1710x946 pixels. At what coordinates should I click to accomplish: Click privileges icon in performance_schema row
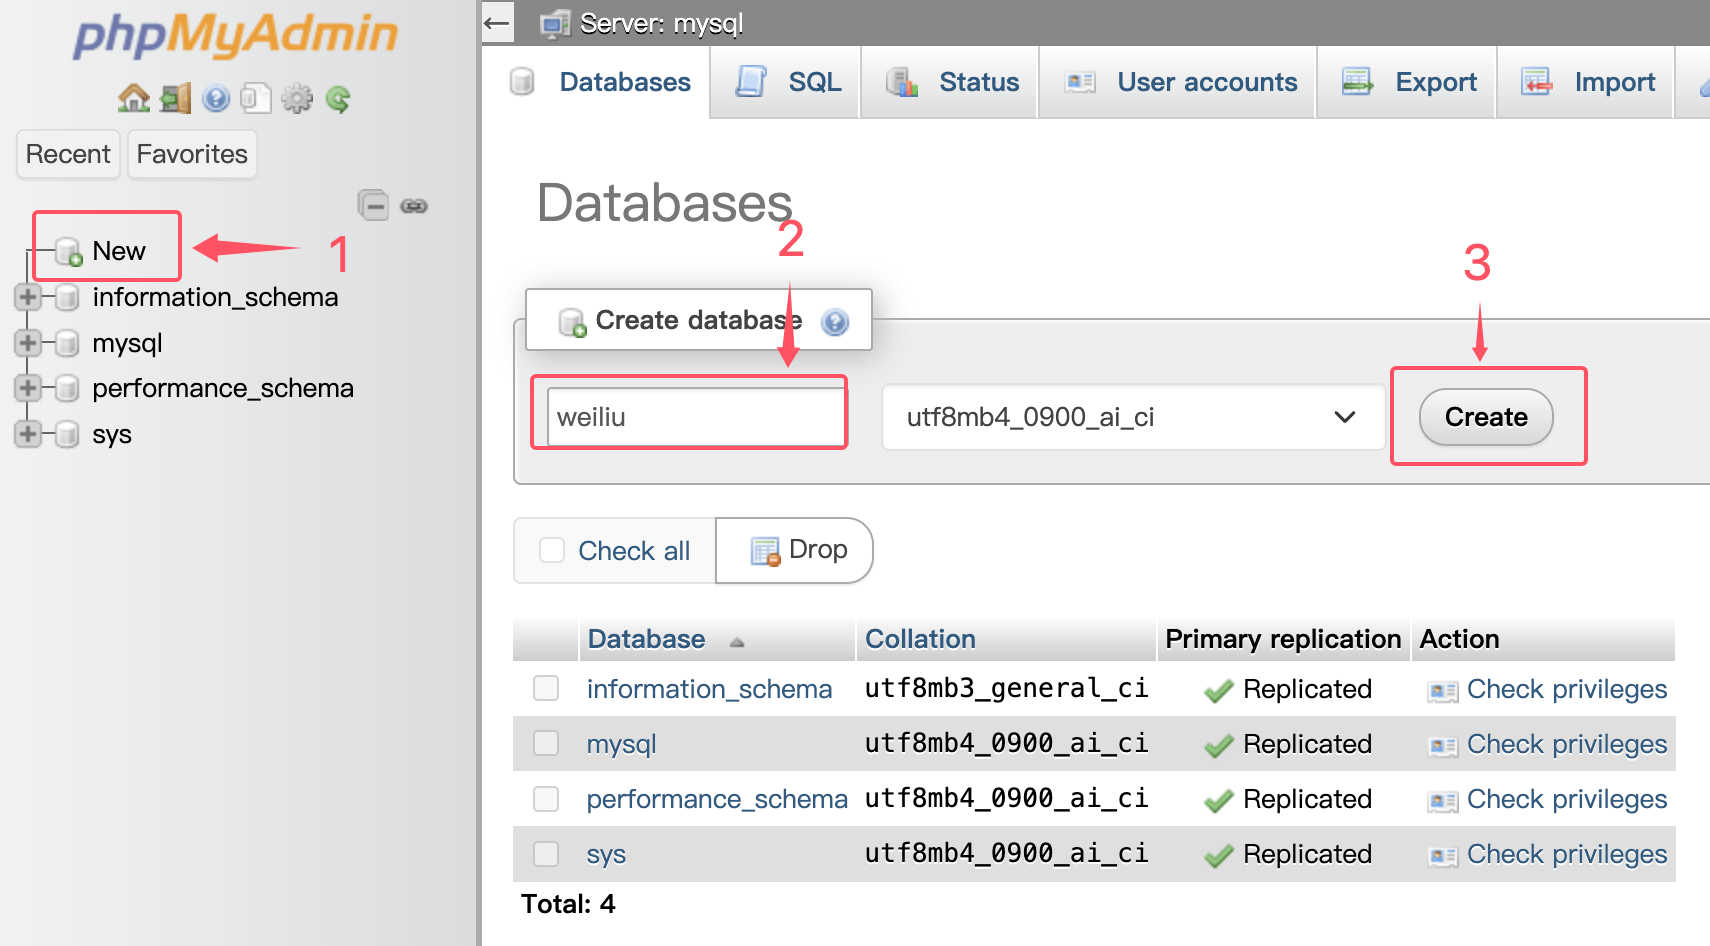(x=1443, y=801)
